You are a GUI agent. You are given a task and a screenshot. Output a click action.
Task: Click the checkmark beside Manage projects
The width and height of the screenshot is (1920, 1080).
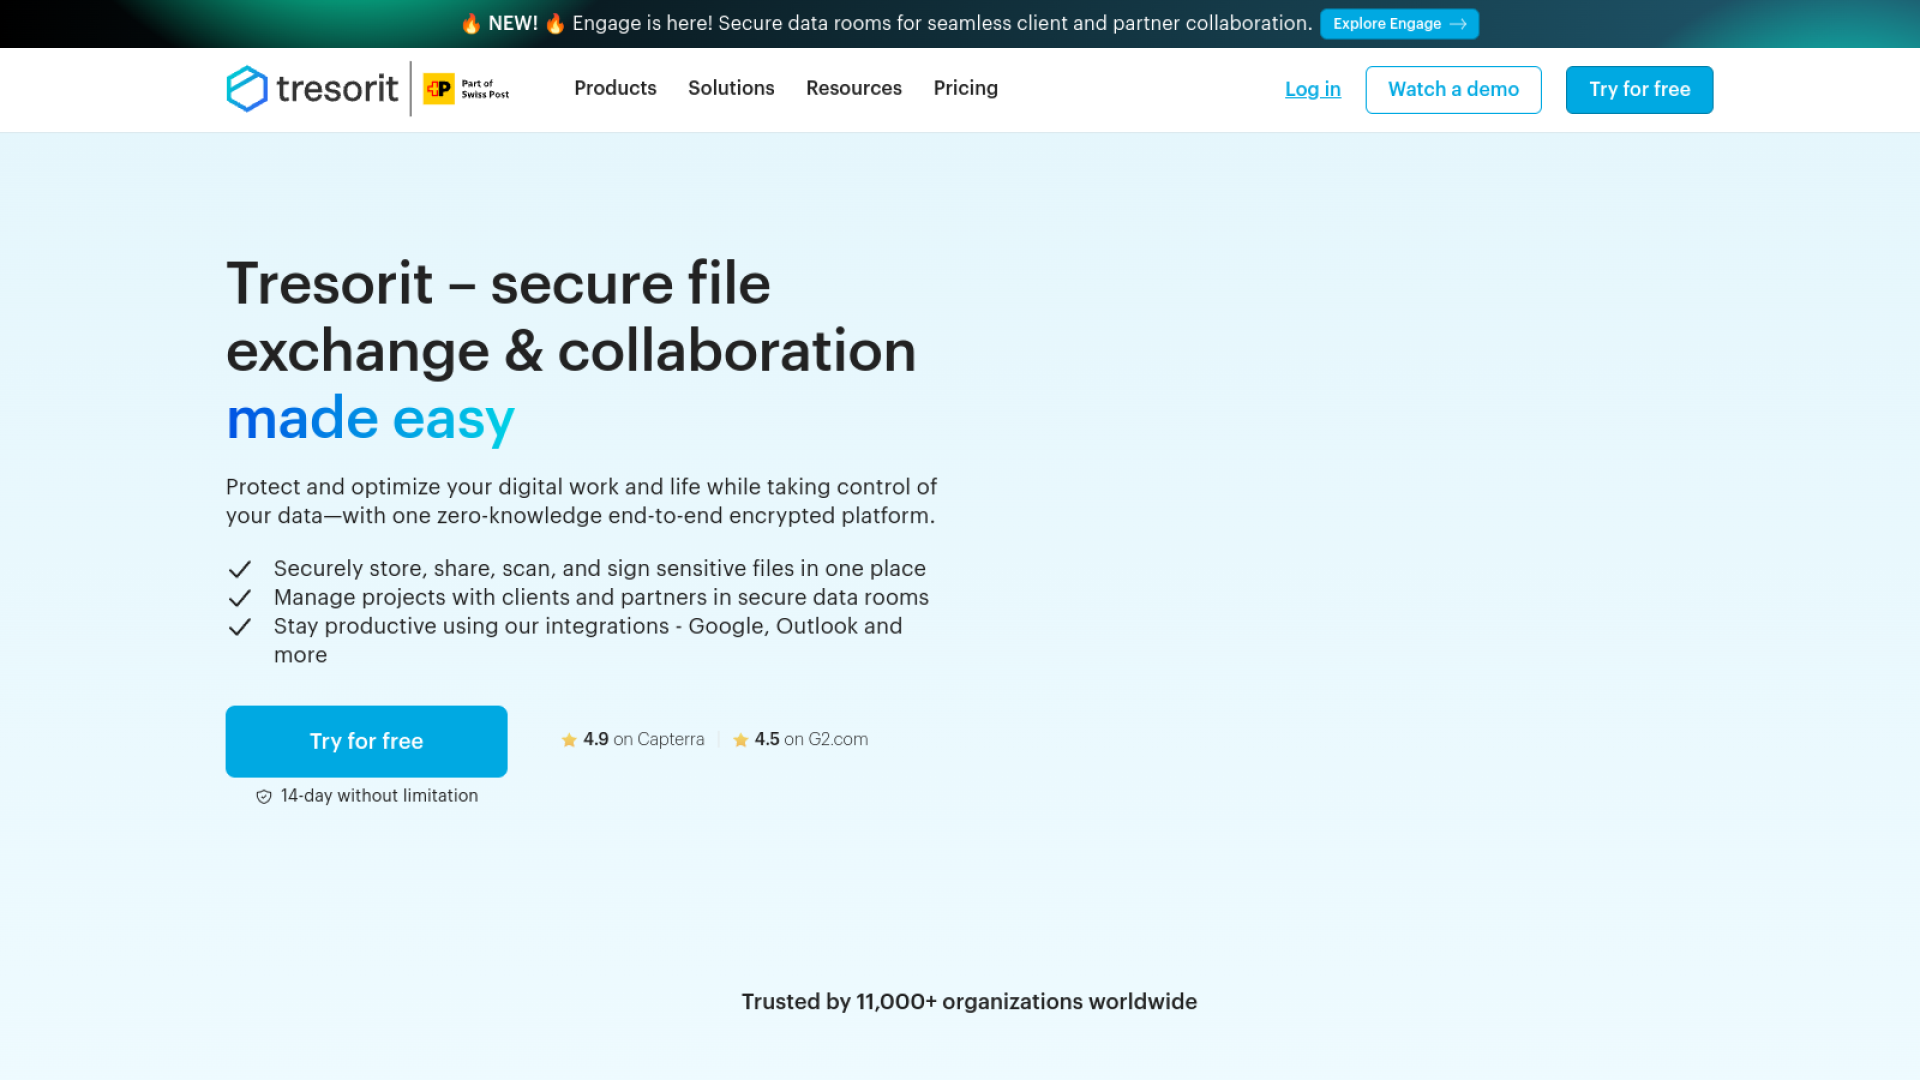pyautogui.click(x=240, y=599)
